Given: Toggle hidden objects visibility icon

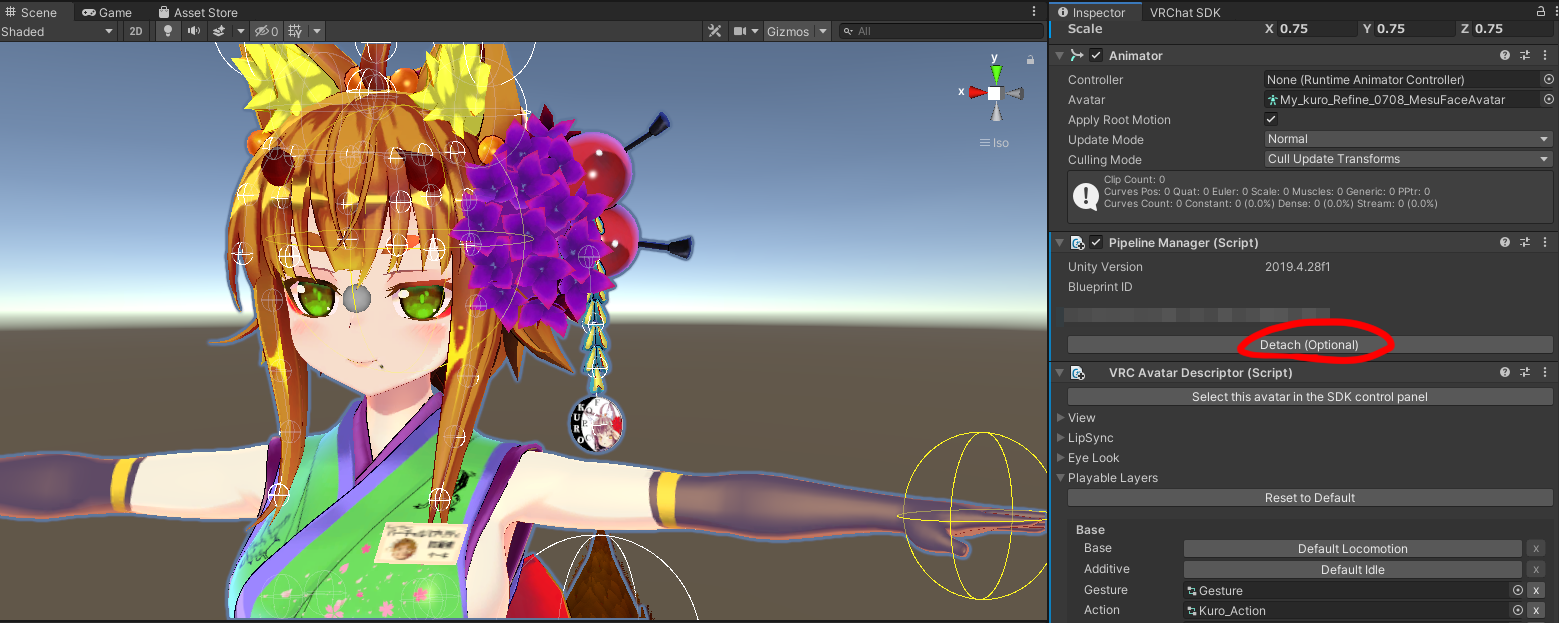Looking at the screenshot, I should [265, 31].
